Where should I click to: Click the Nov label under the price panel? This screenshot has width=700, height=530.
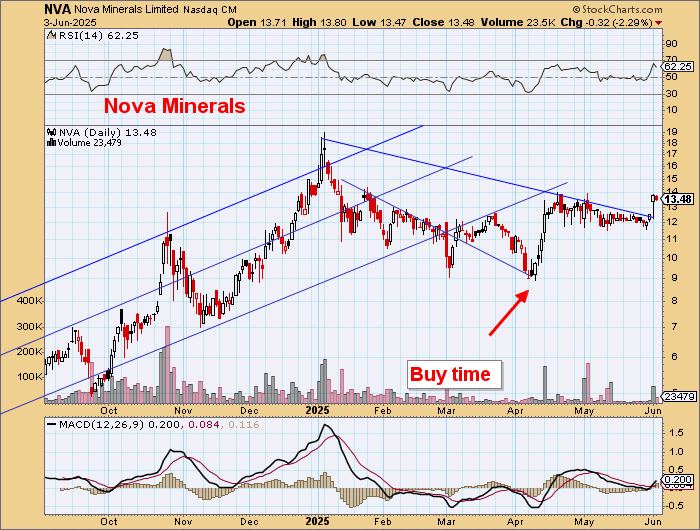point(183,410)
